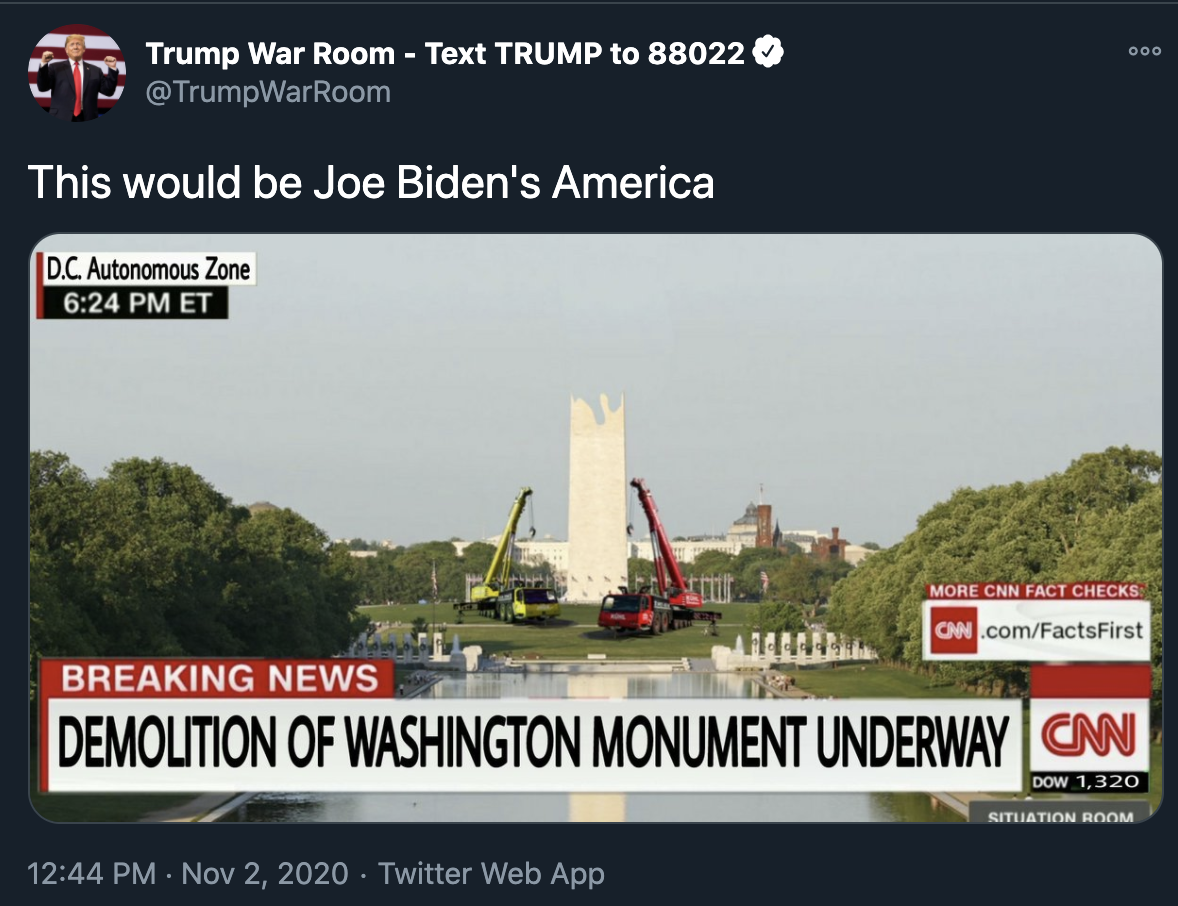The width and height of the screenshot is (1178, 906).
Task: Open the Twitter Web App source link
Action: coord(491,874)
